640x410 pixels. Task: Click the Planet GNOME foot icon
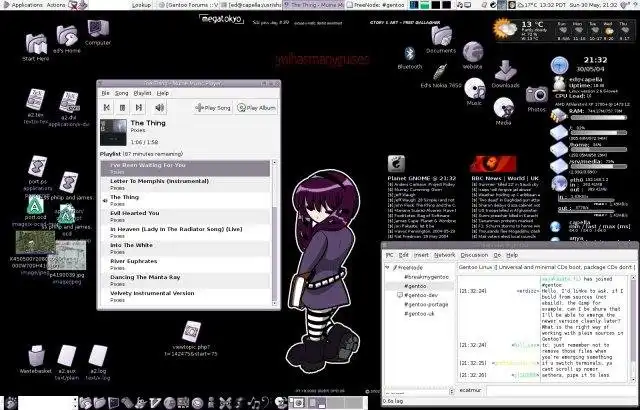[396, 164]
